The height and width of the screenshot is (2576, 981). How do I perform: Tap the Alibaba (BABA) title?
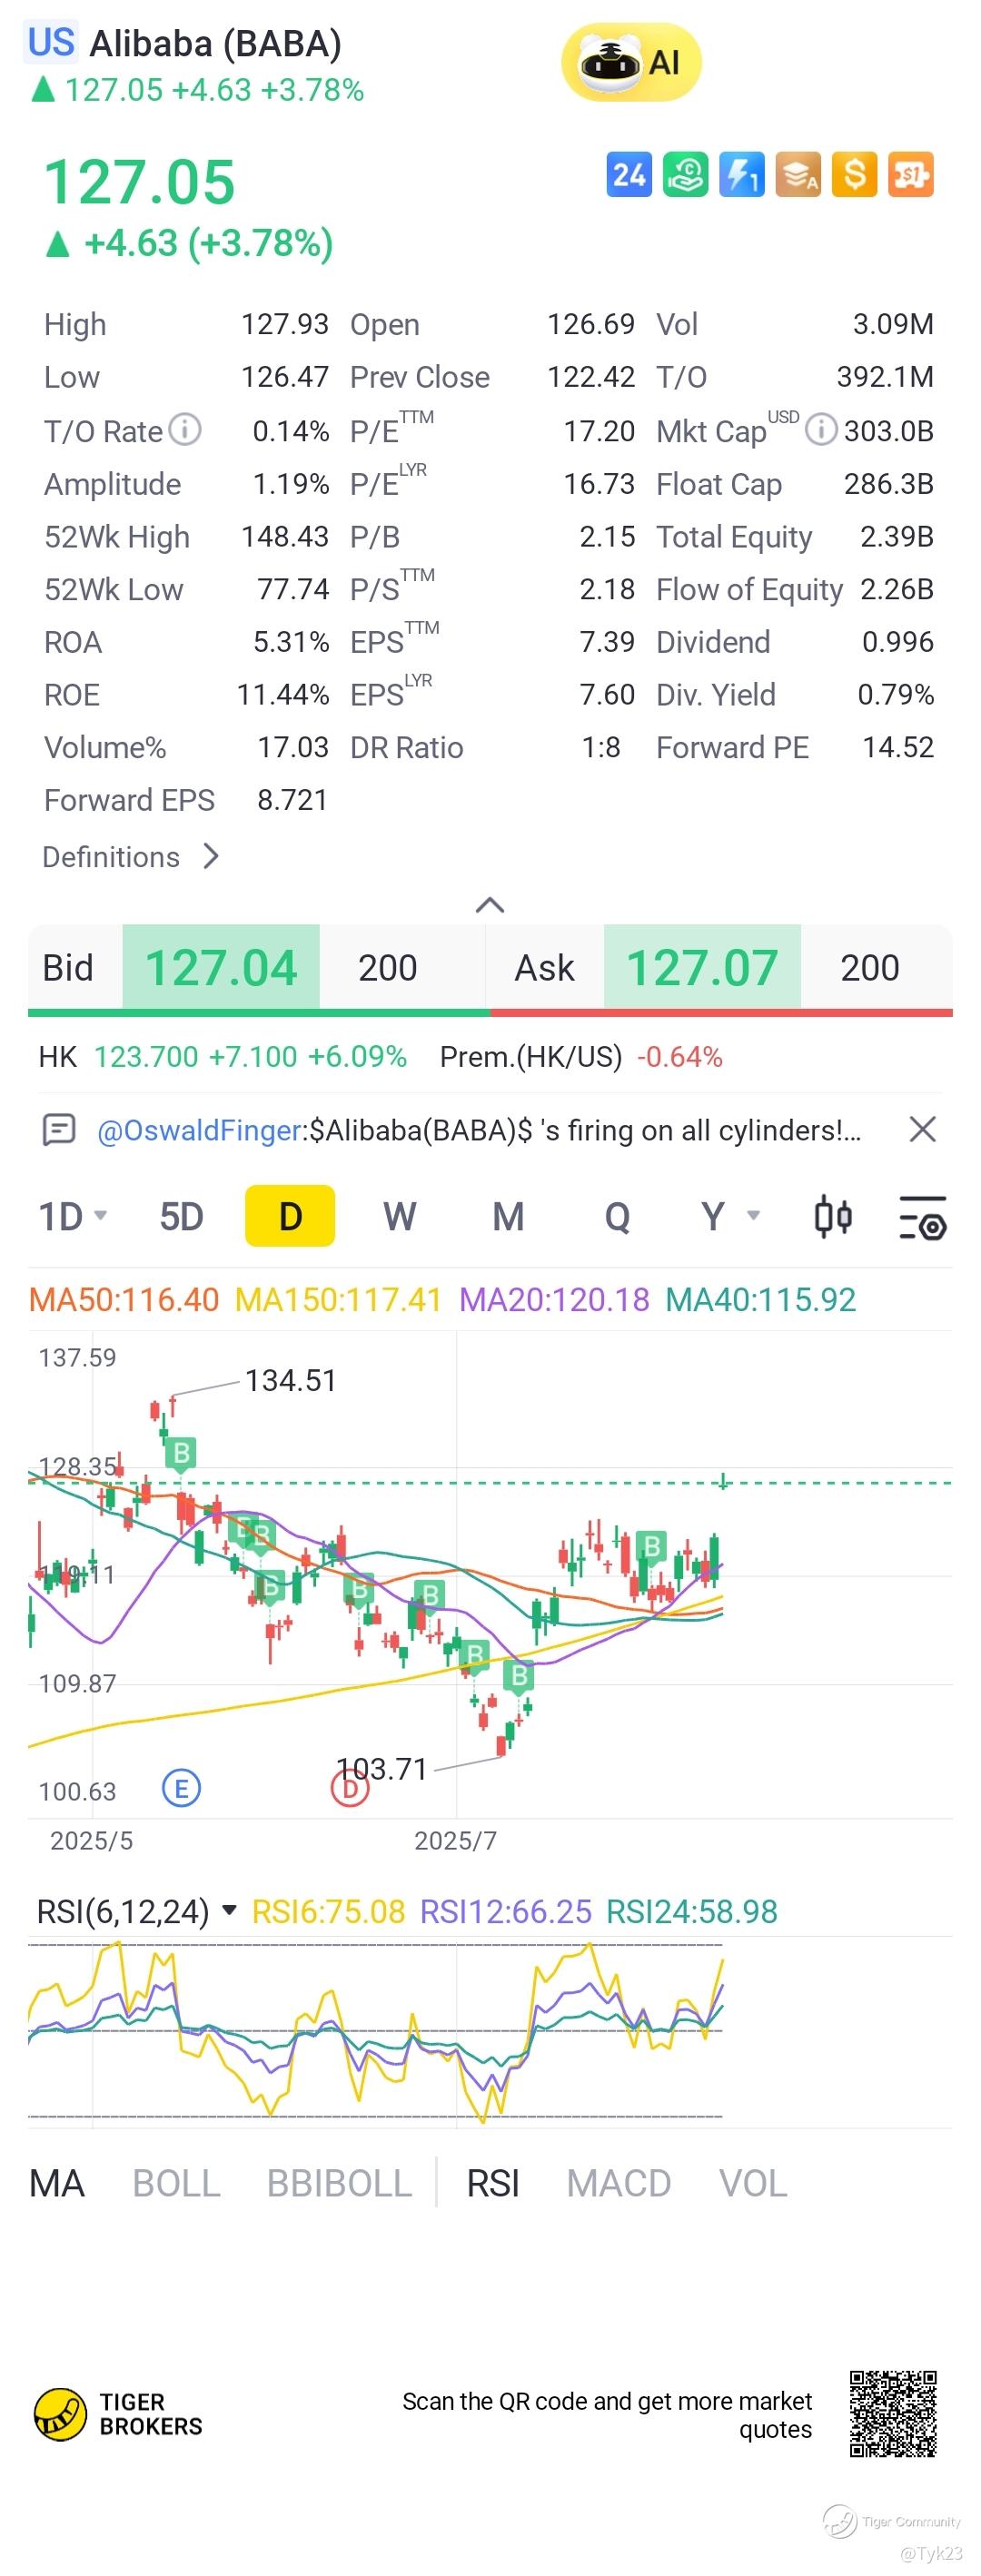pos(216,44)
